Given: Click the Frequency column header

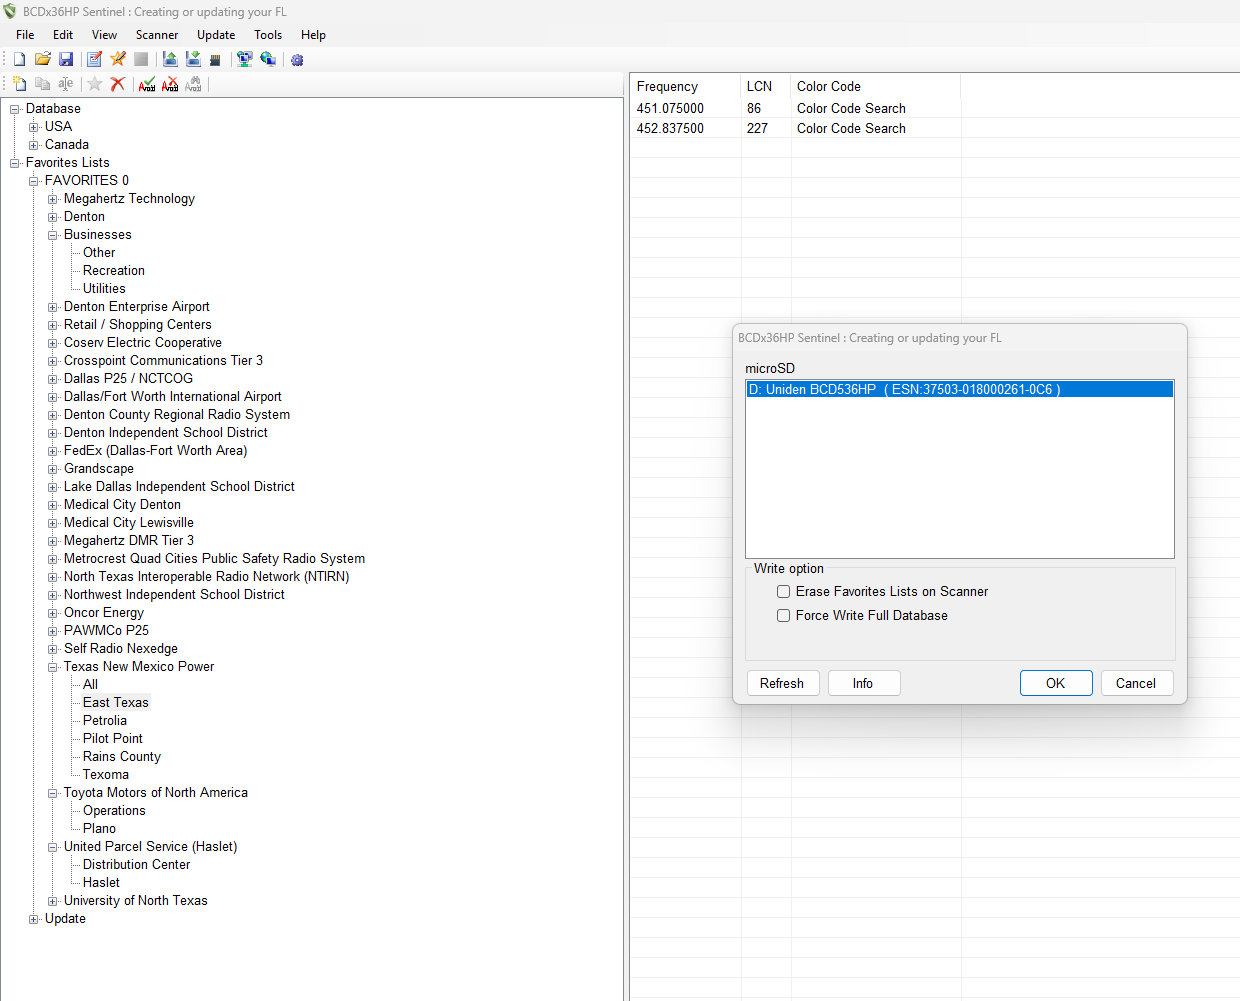Looking at the screenshot, I should click(685, 87).
